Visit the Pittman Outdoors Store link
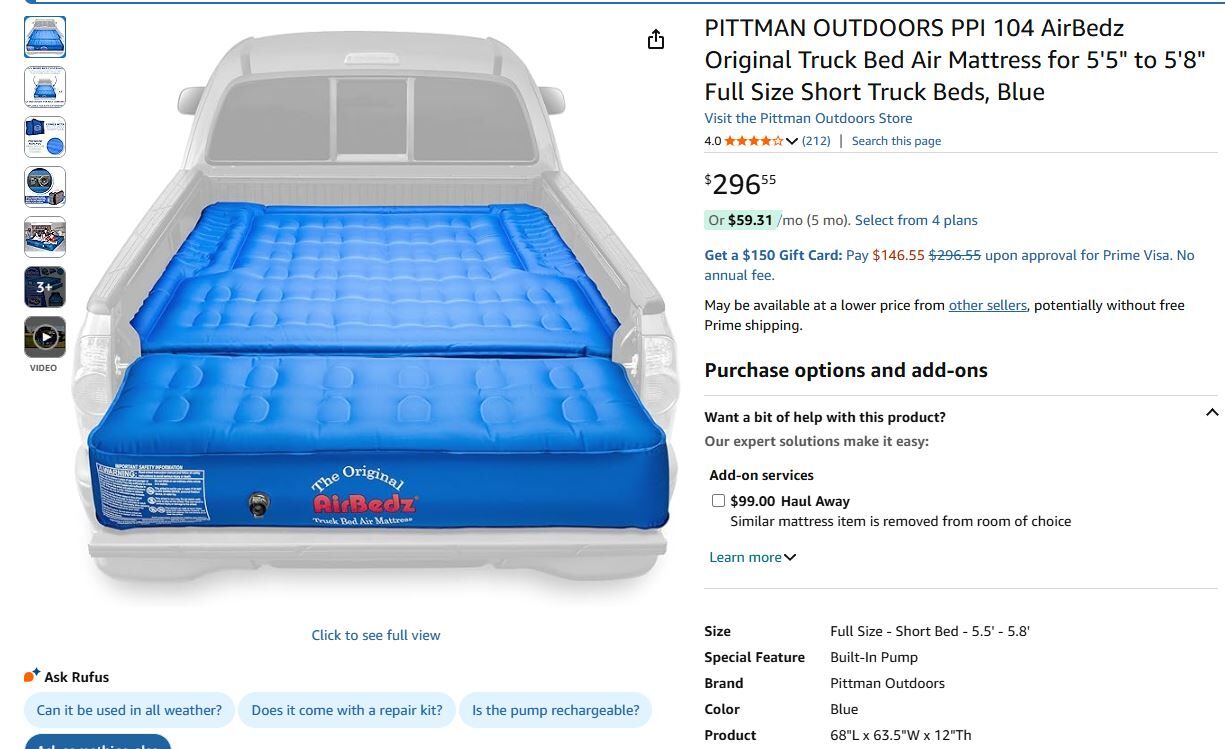The height and width of the screenshot is (749, 1225). point(808,118)
